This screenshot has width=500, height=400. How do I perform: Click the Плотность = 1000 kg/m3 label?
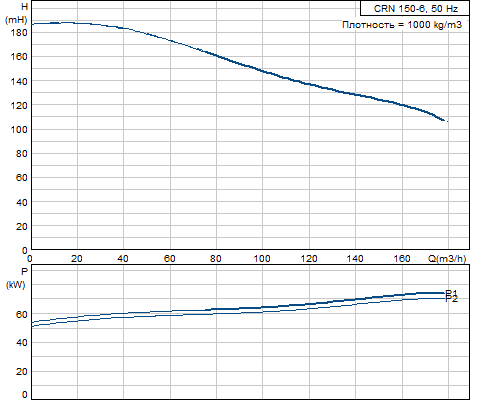tap(402, 25)
